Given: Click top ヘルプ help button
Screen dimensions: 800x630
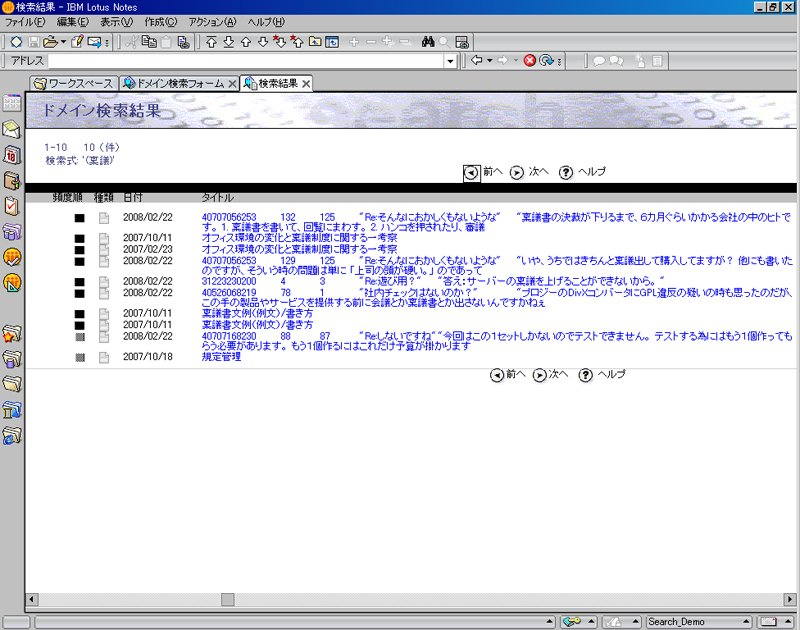Looking at the screenshot, I should pyautogui.click(x=582, y=172).
